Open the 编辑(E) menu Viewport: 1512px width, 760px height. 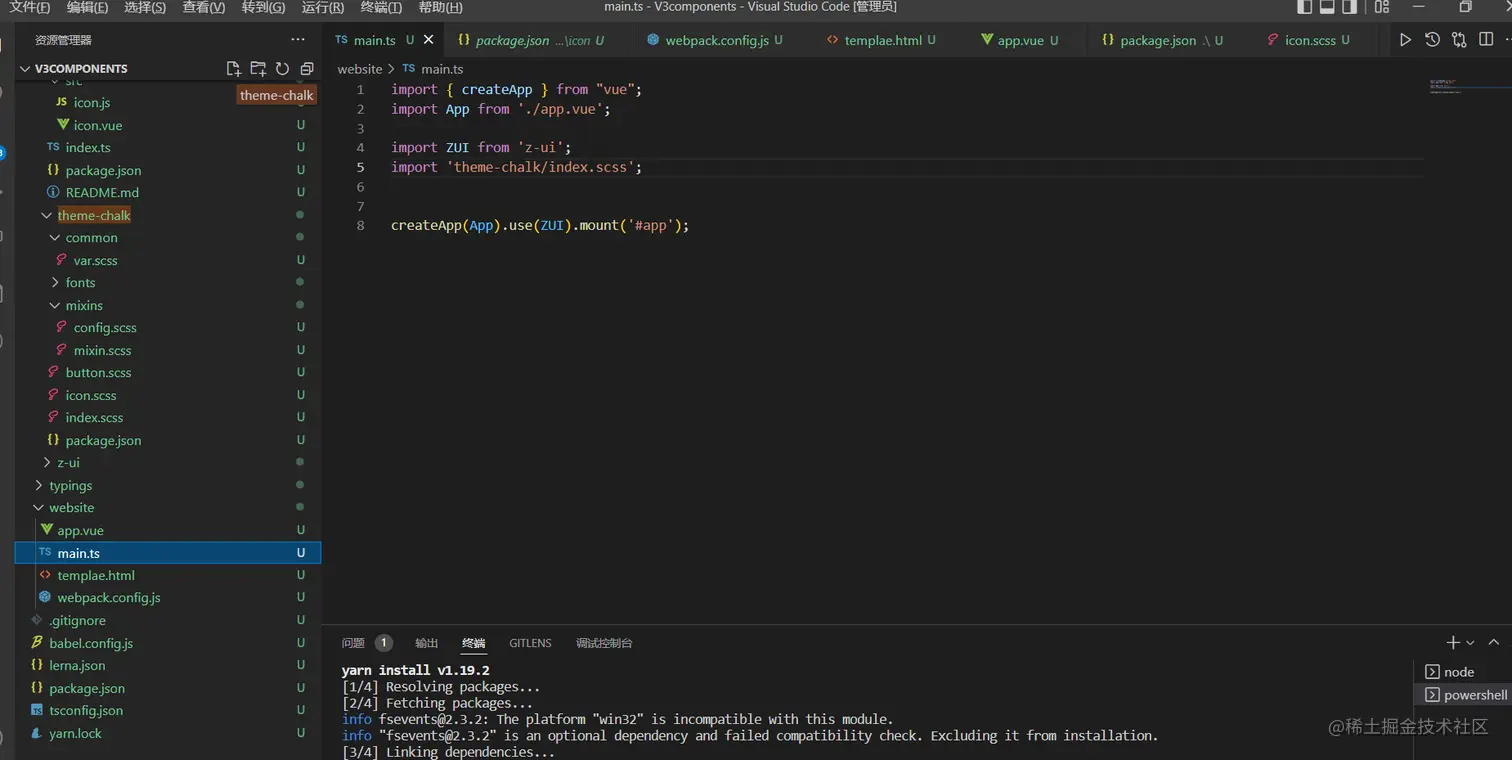tap(87, 7)
